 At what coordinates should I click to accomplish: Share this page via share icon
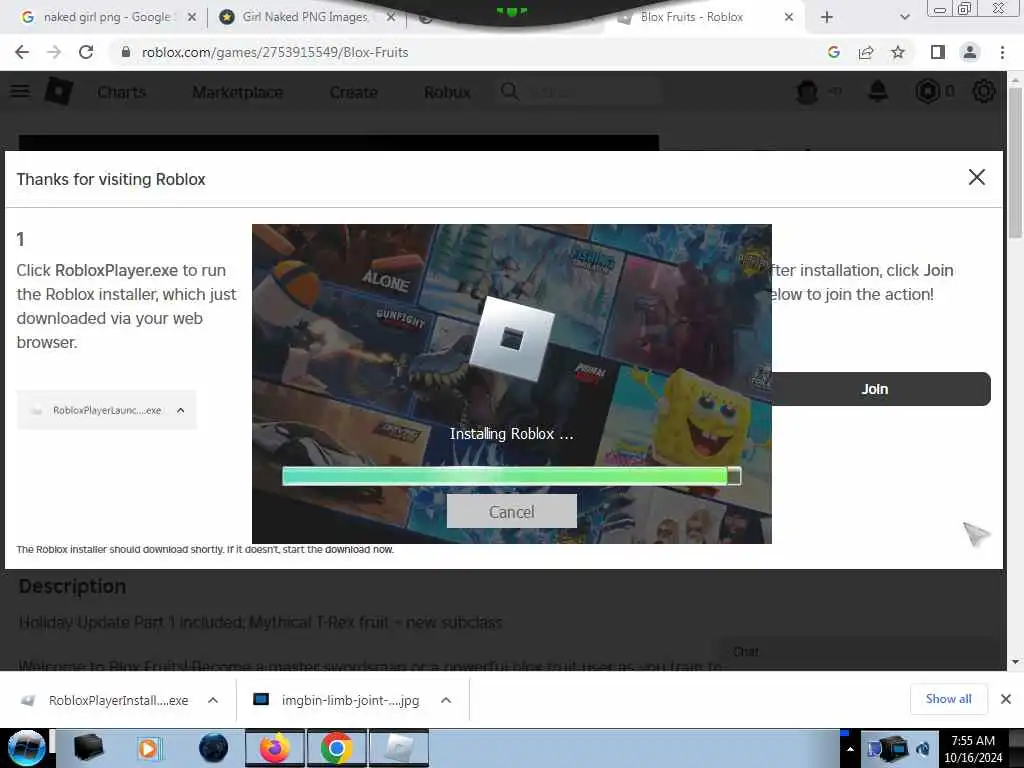[866, 52]
